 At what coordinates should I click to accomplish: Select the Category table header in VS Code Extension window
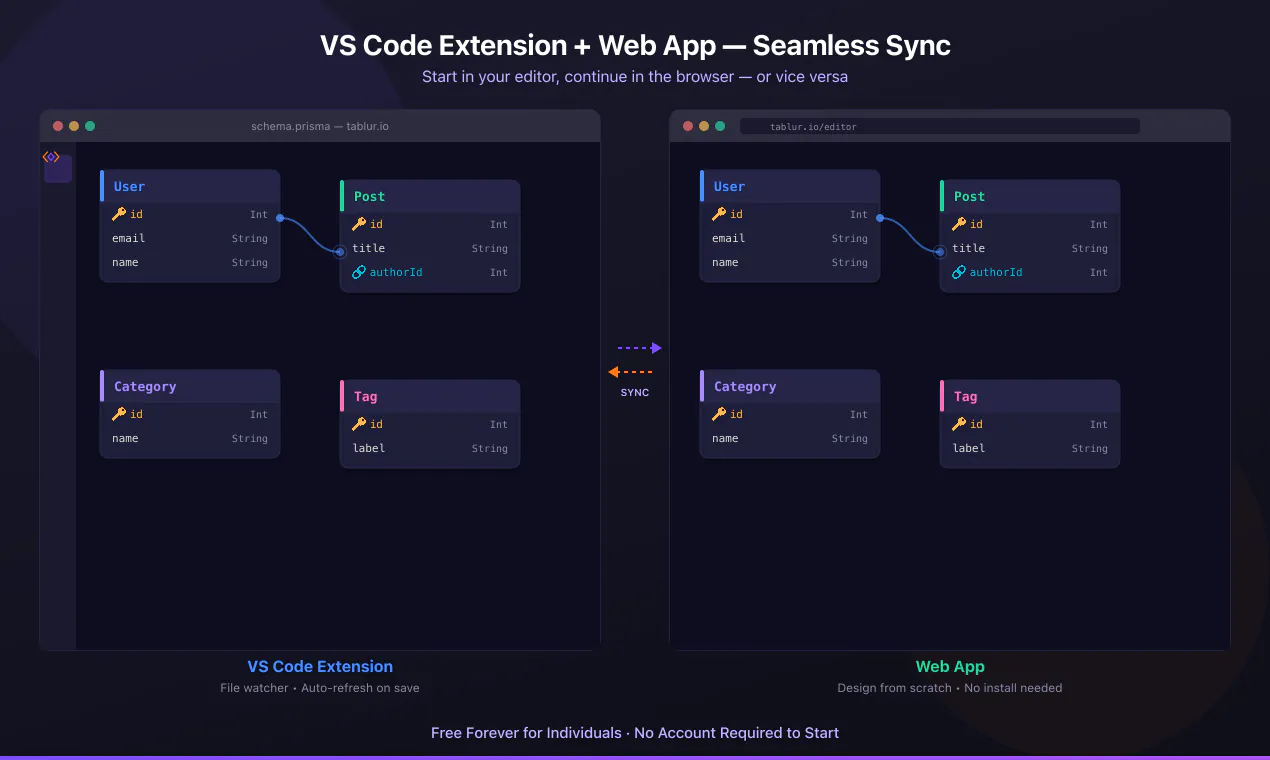pos(190,386)
